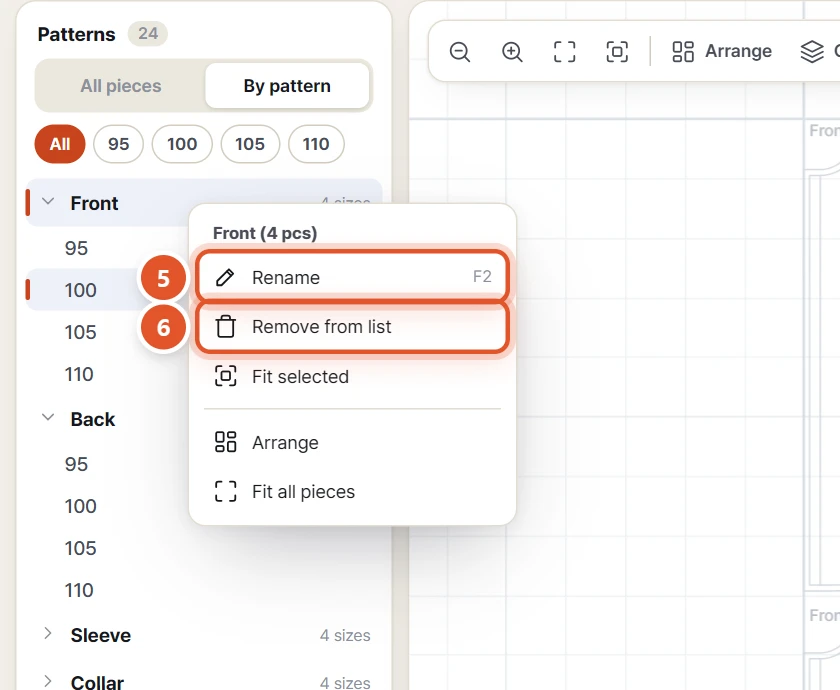Click the trash icon beside Remove from list
The height and width of the screenshot is (690, 840).
click(226, 327)
